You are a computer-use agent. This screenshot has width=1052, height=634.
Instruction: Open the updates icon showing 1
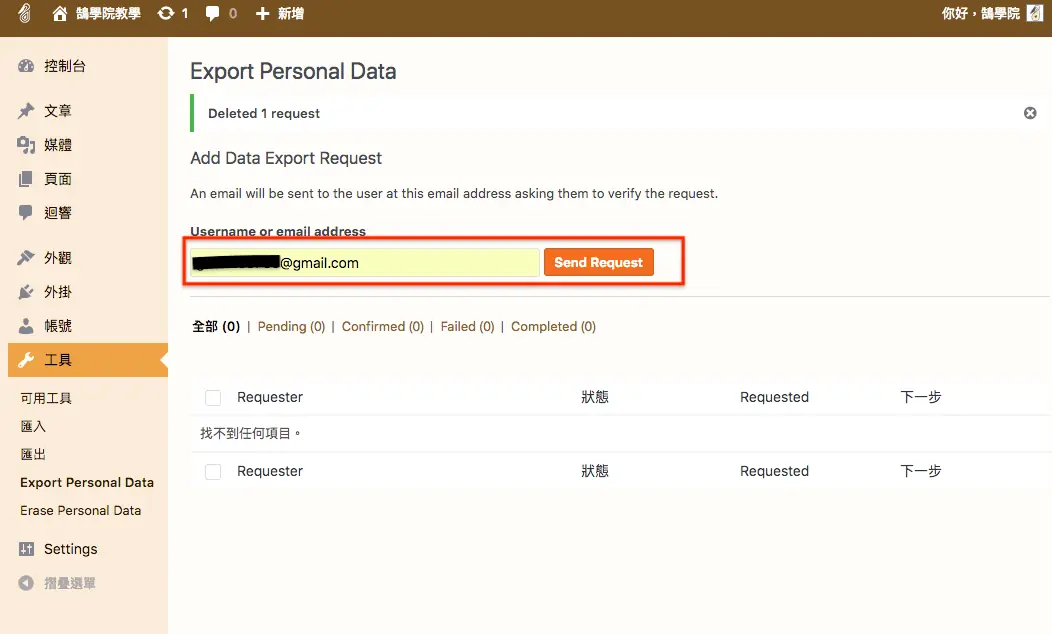(x=165, y=13)
